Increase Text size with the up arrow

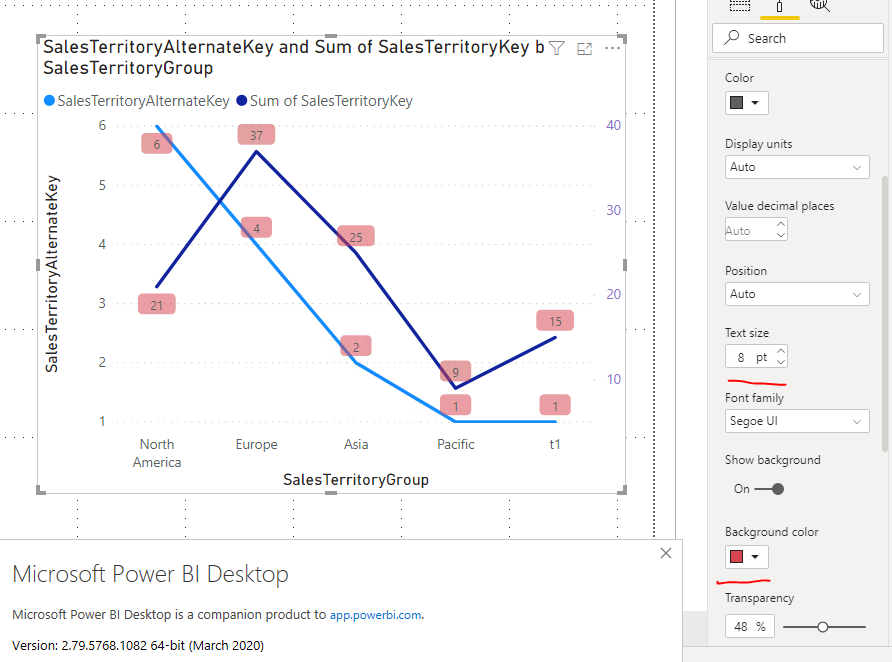coord(780,351)
